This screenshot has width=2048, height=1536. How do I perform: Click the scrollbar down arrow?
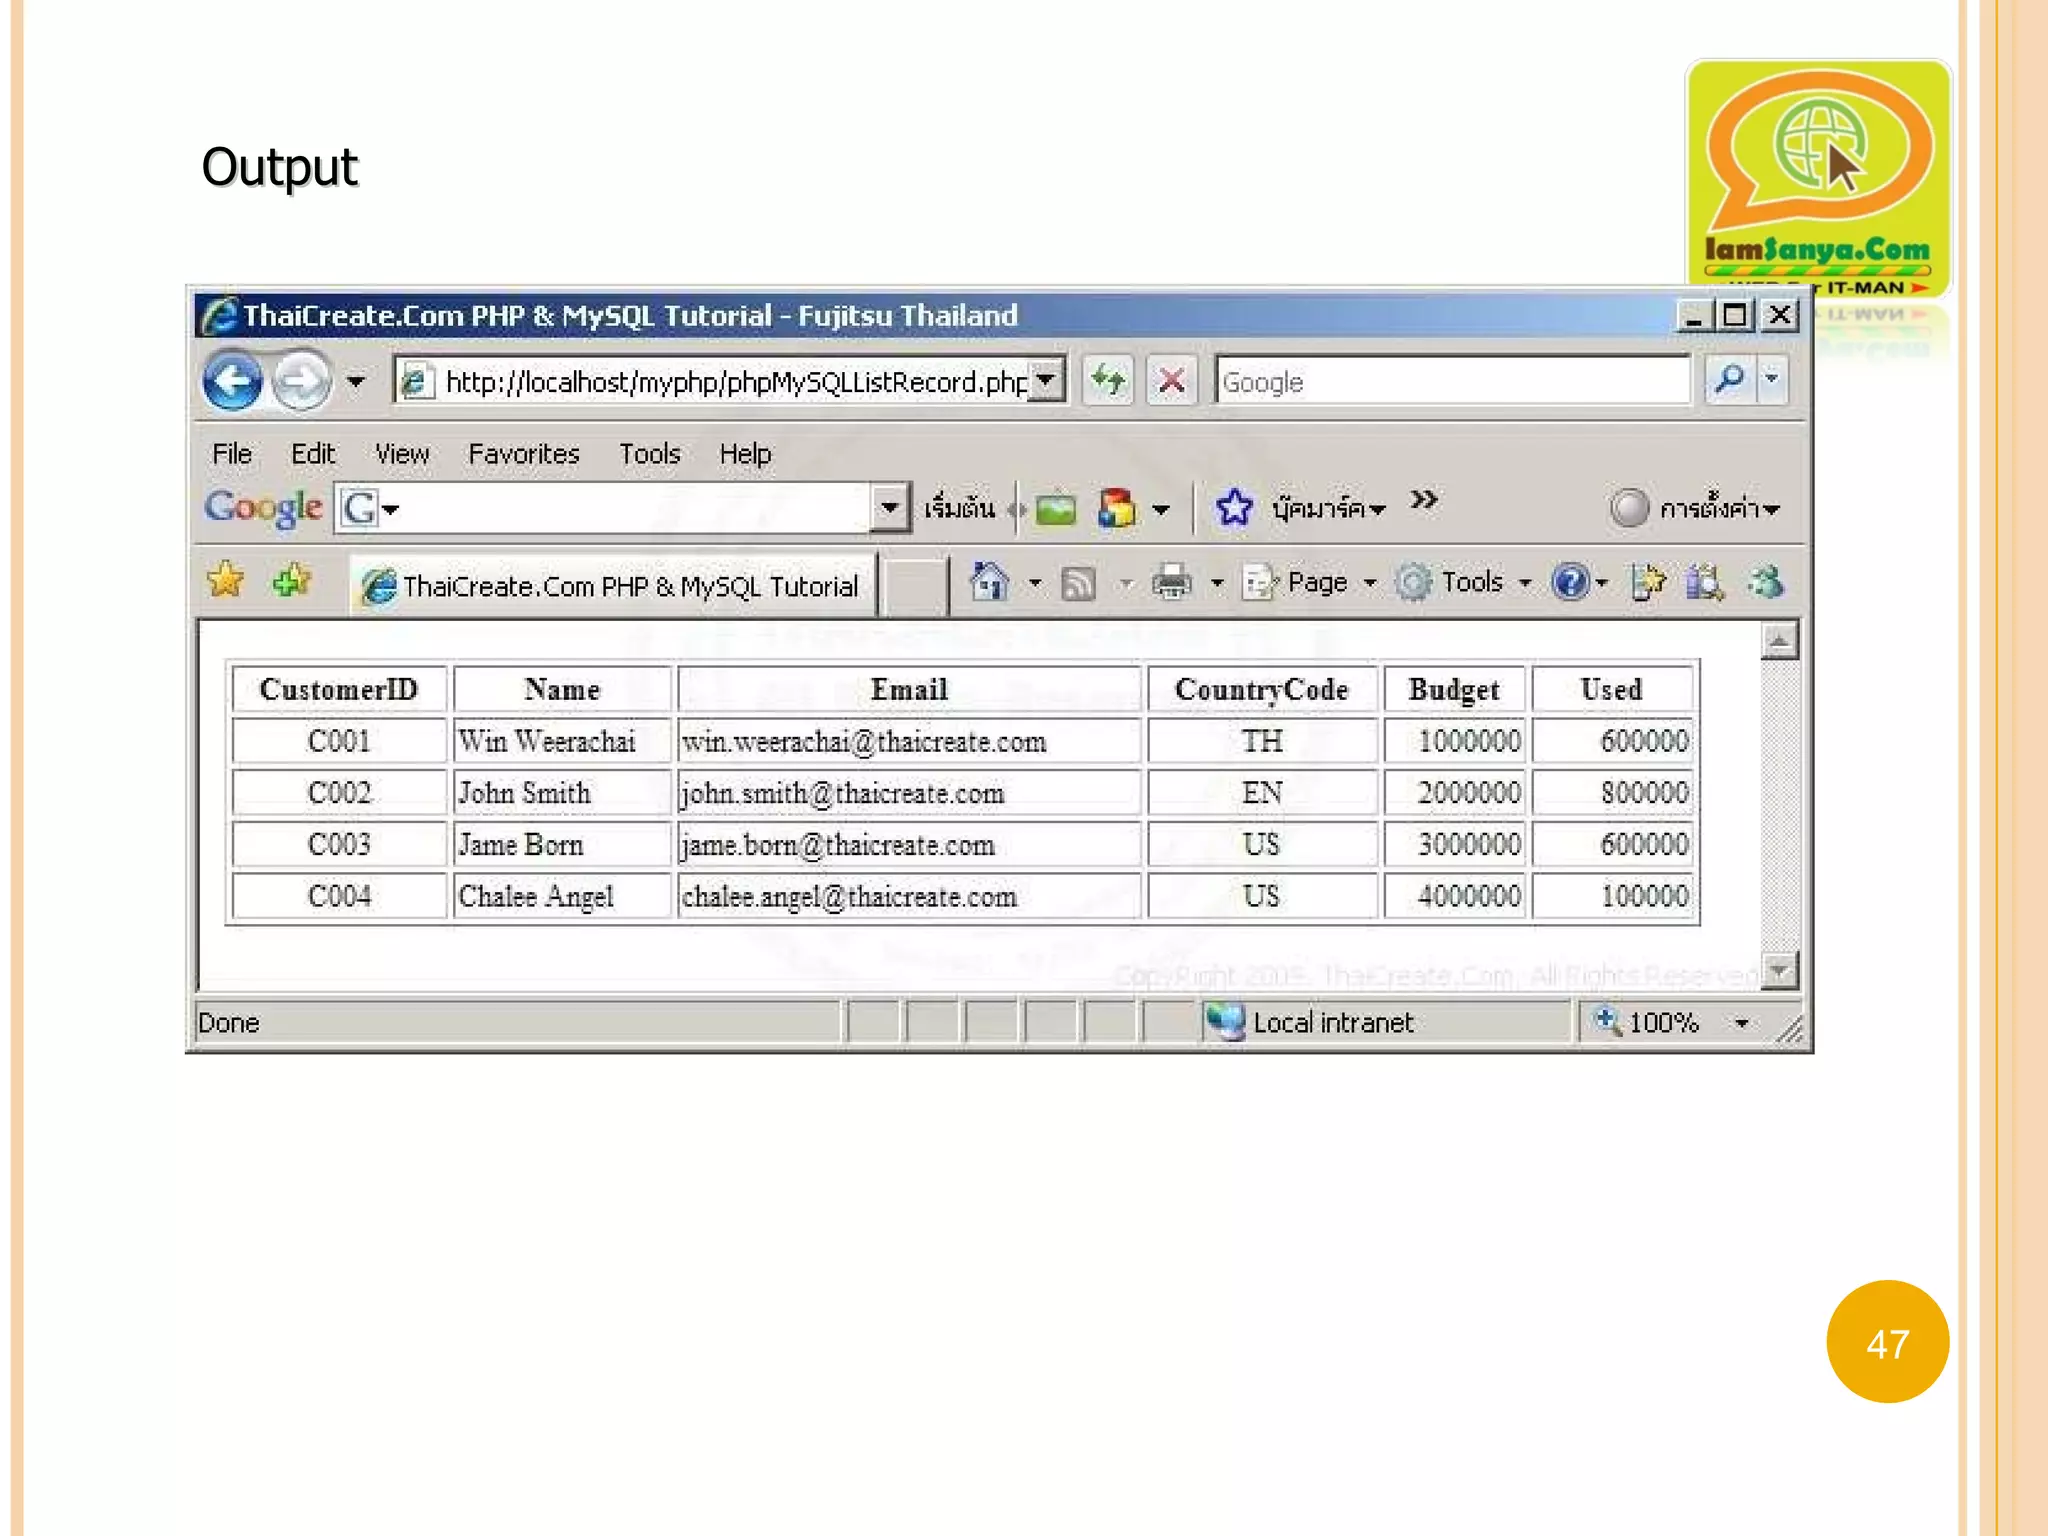tap(1779, 970)
